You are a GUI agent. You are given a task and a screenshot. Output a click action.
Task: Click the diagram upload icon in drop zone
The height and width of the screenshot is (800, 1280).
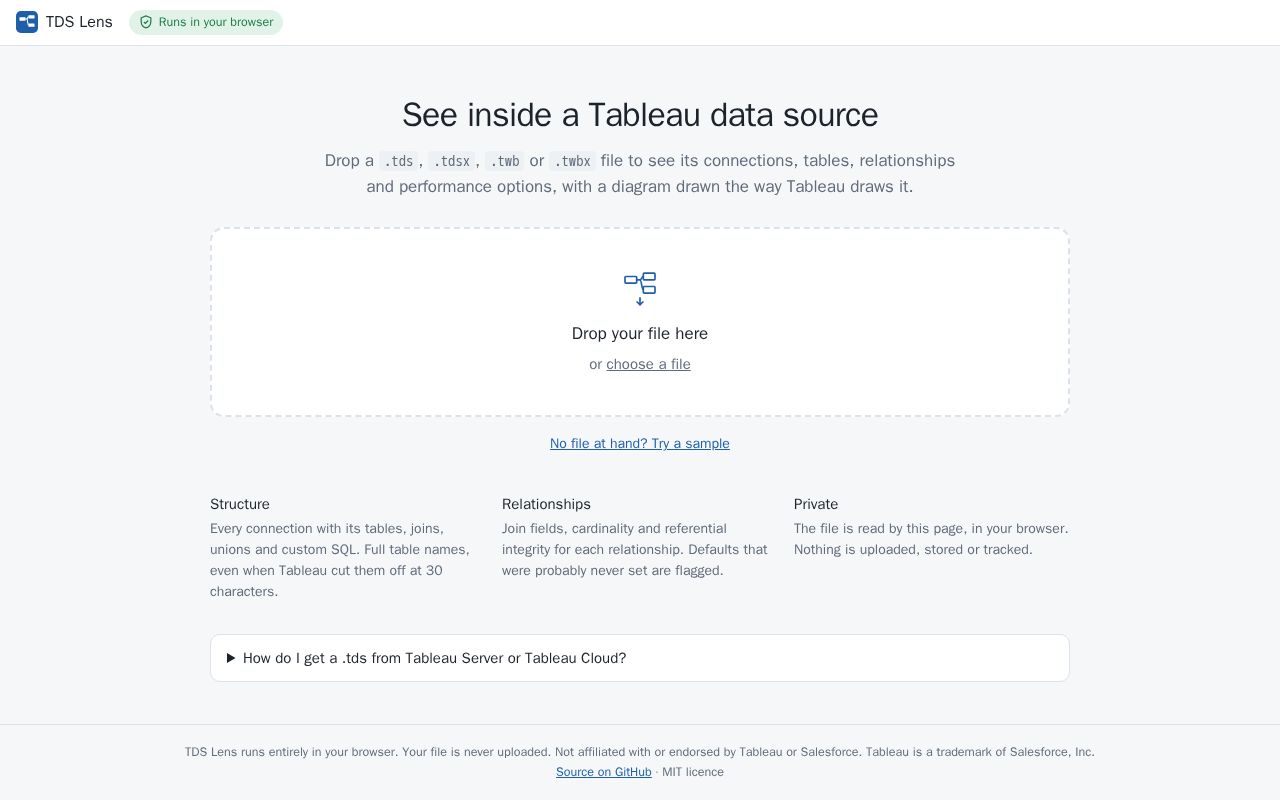tap(640, 289)
